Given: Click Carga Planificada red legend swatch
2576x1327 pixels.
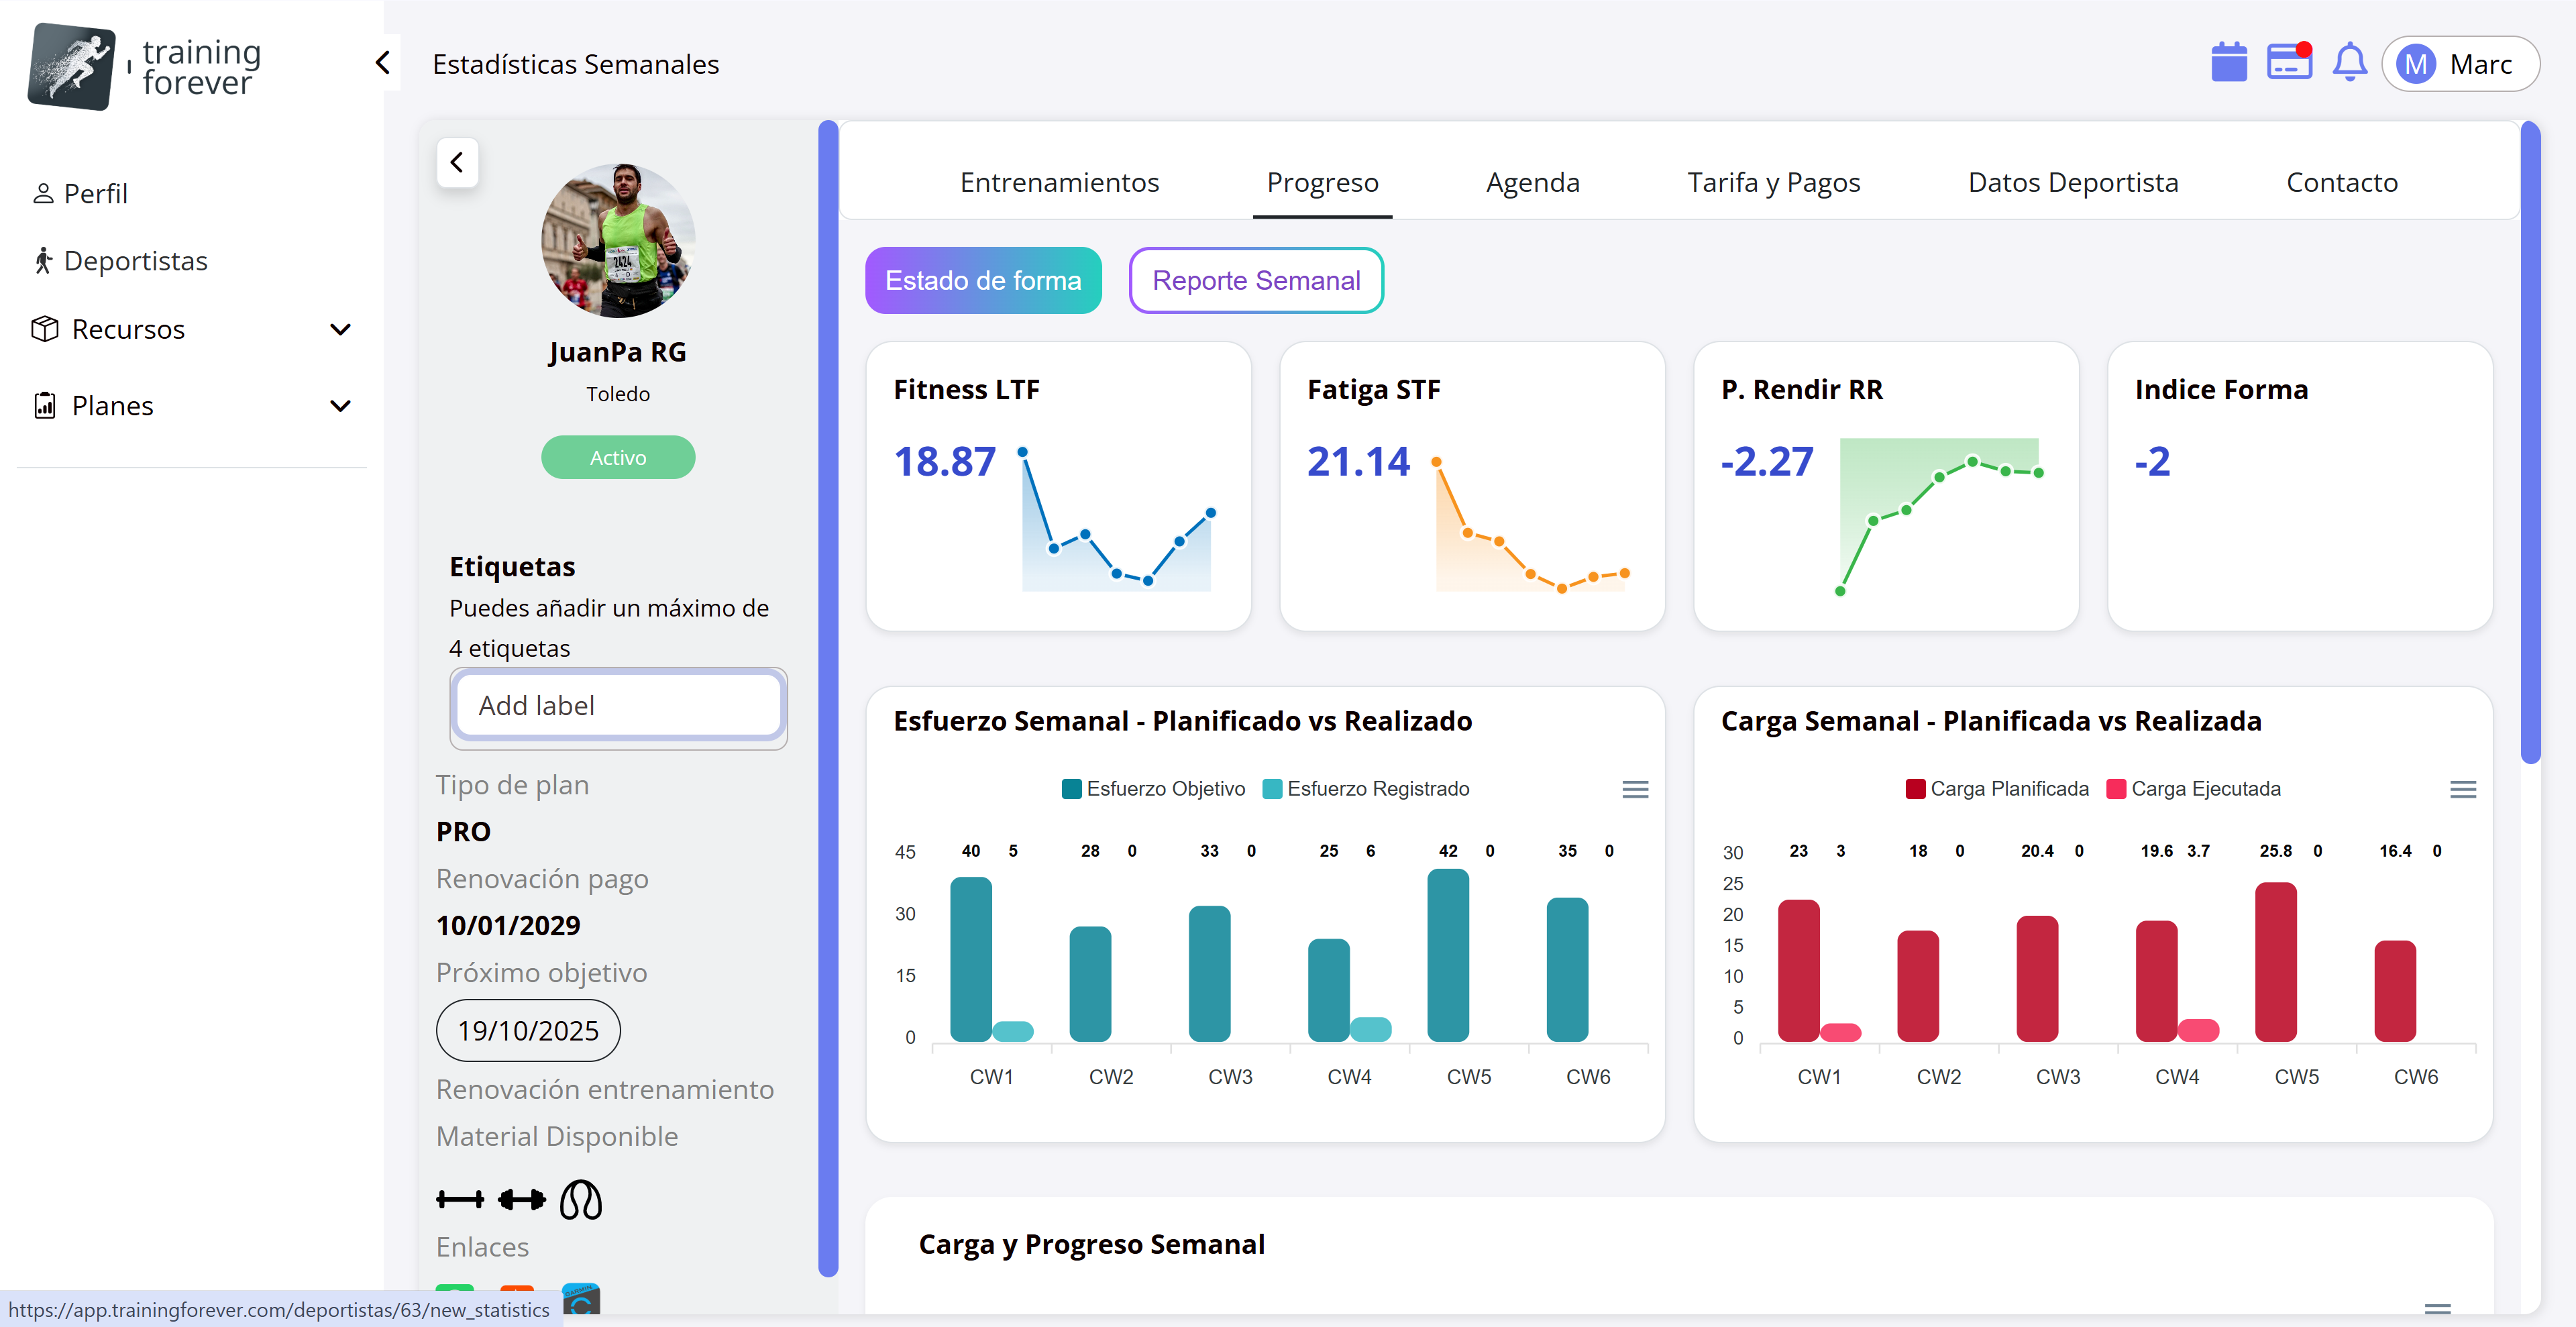Looking at the screenshot, I should point(1915,789).
